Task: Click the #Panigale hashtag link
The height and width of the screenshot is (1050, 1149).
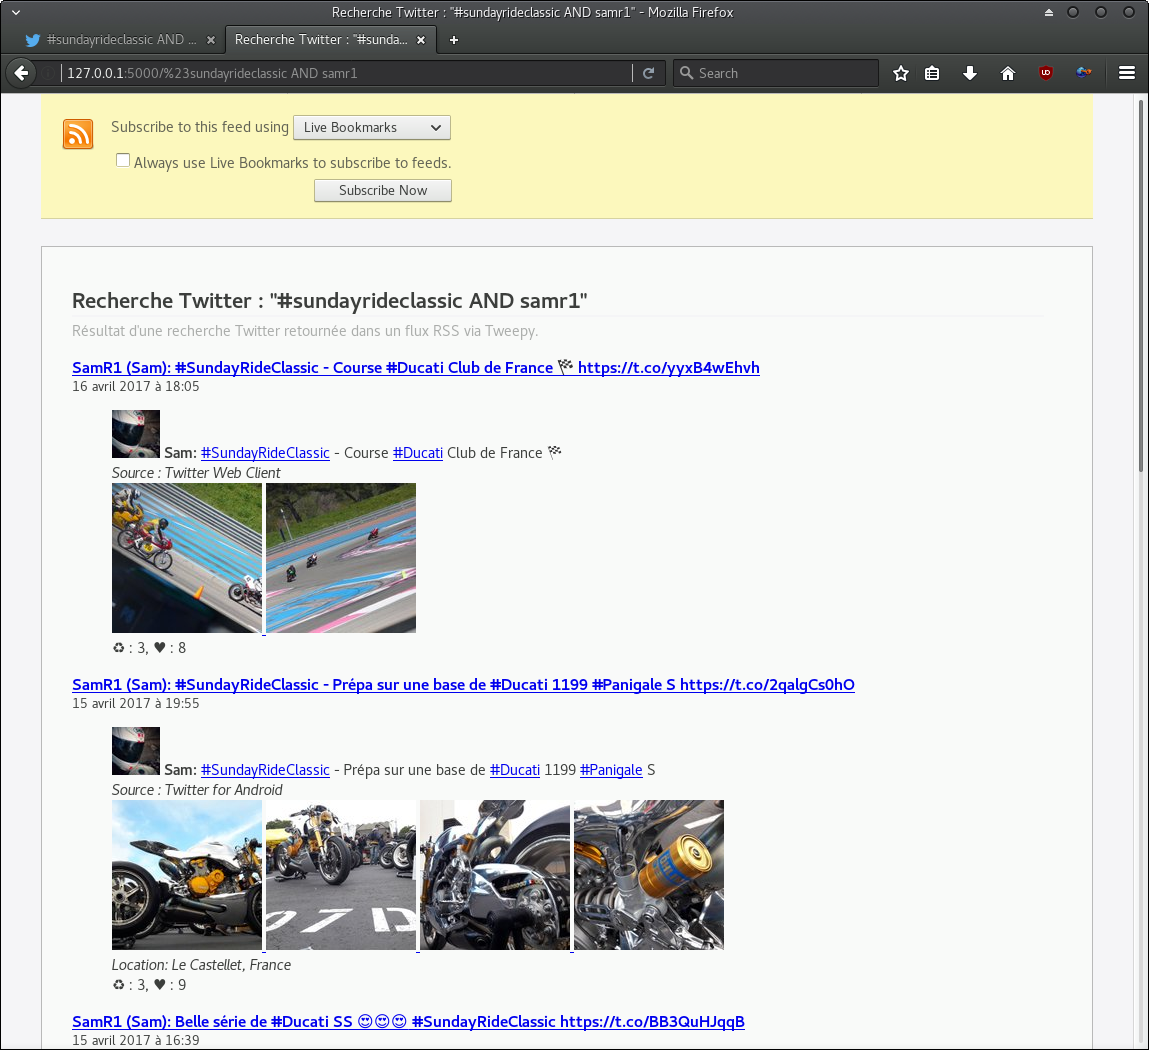Action: [x=611, y=771]
